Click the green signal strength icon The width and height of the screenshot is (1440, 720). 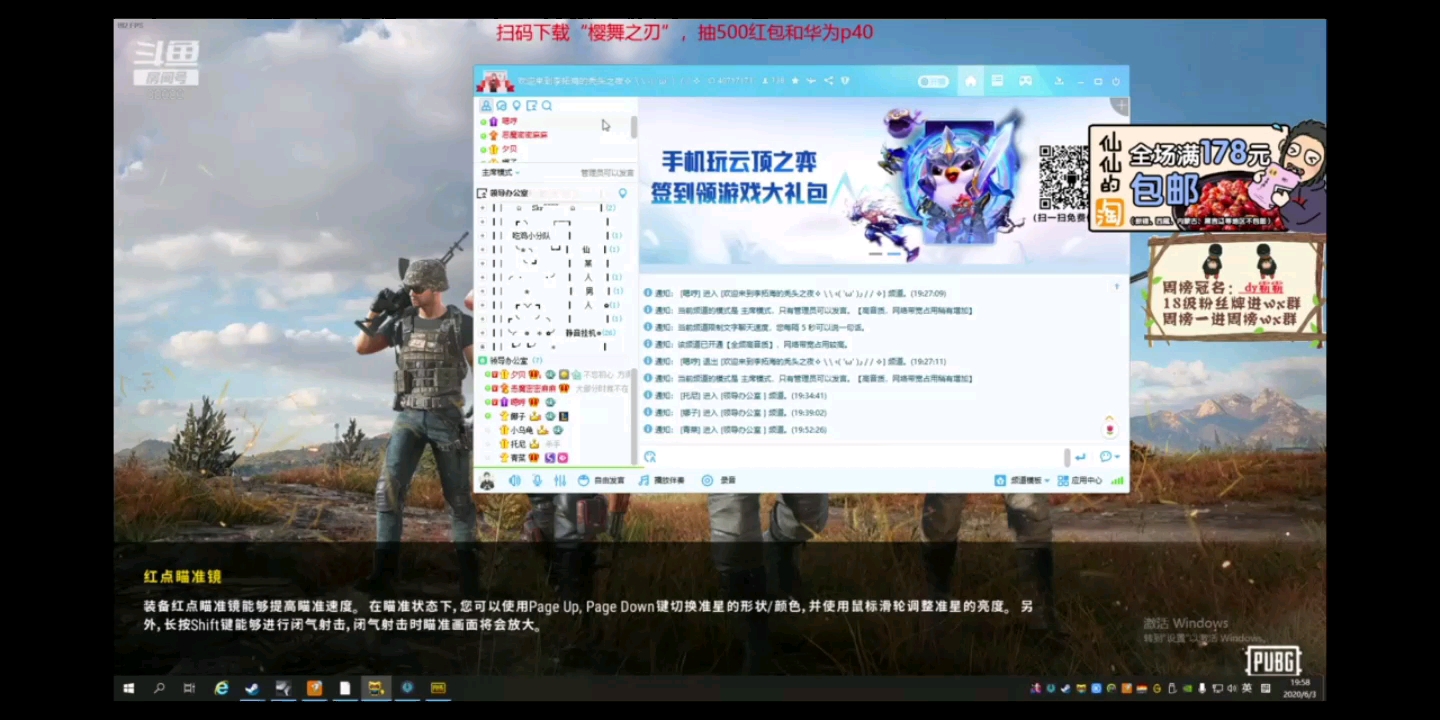coord(1117,480)
